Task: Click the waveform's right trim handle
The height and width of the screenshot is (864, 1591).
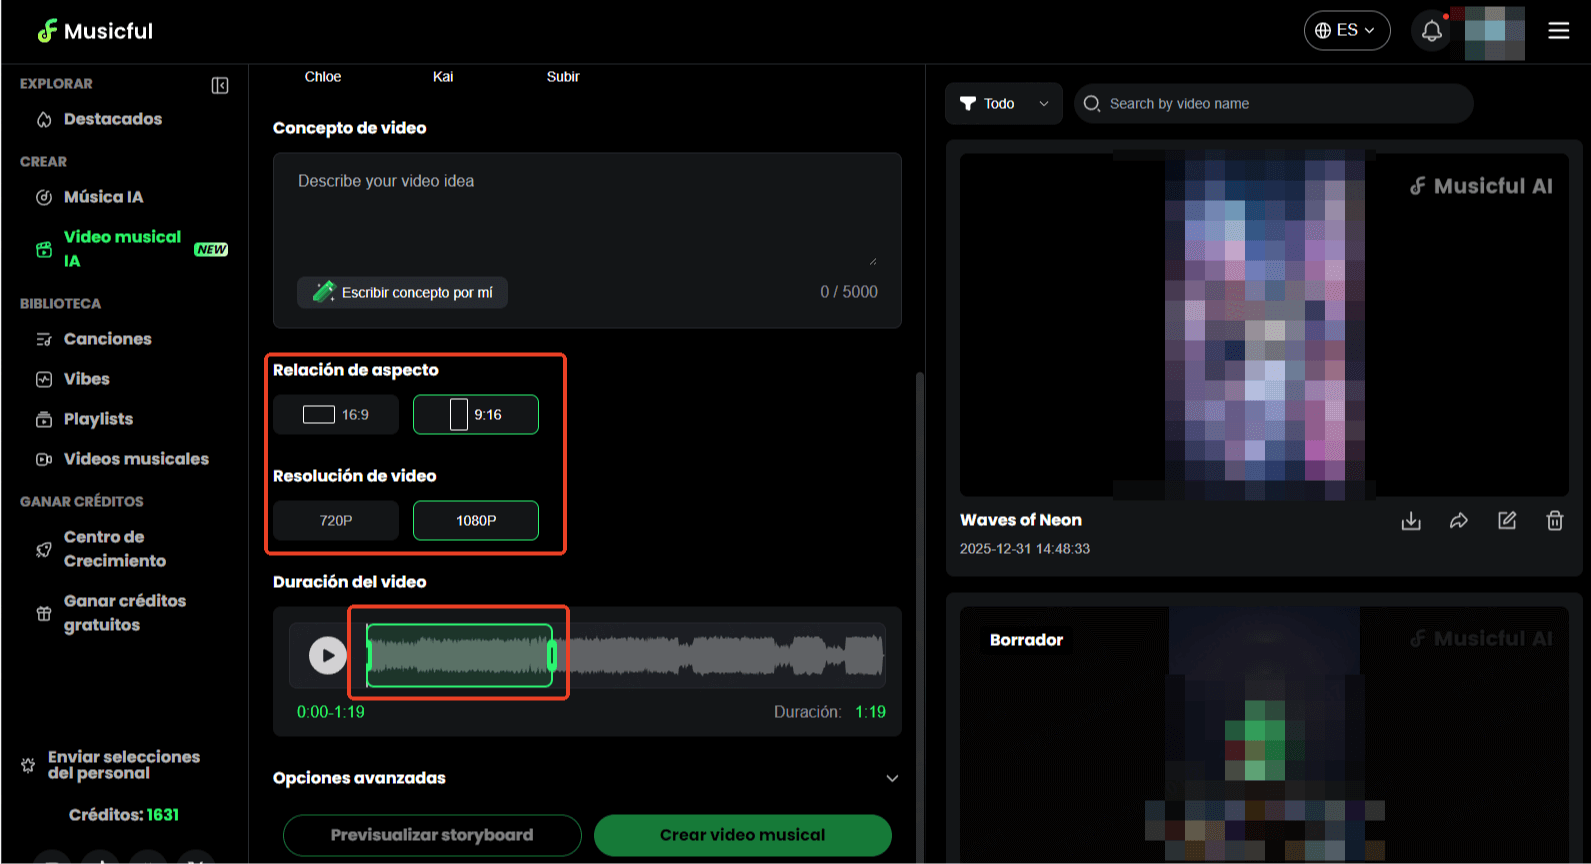Action: 552,656
